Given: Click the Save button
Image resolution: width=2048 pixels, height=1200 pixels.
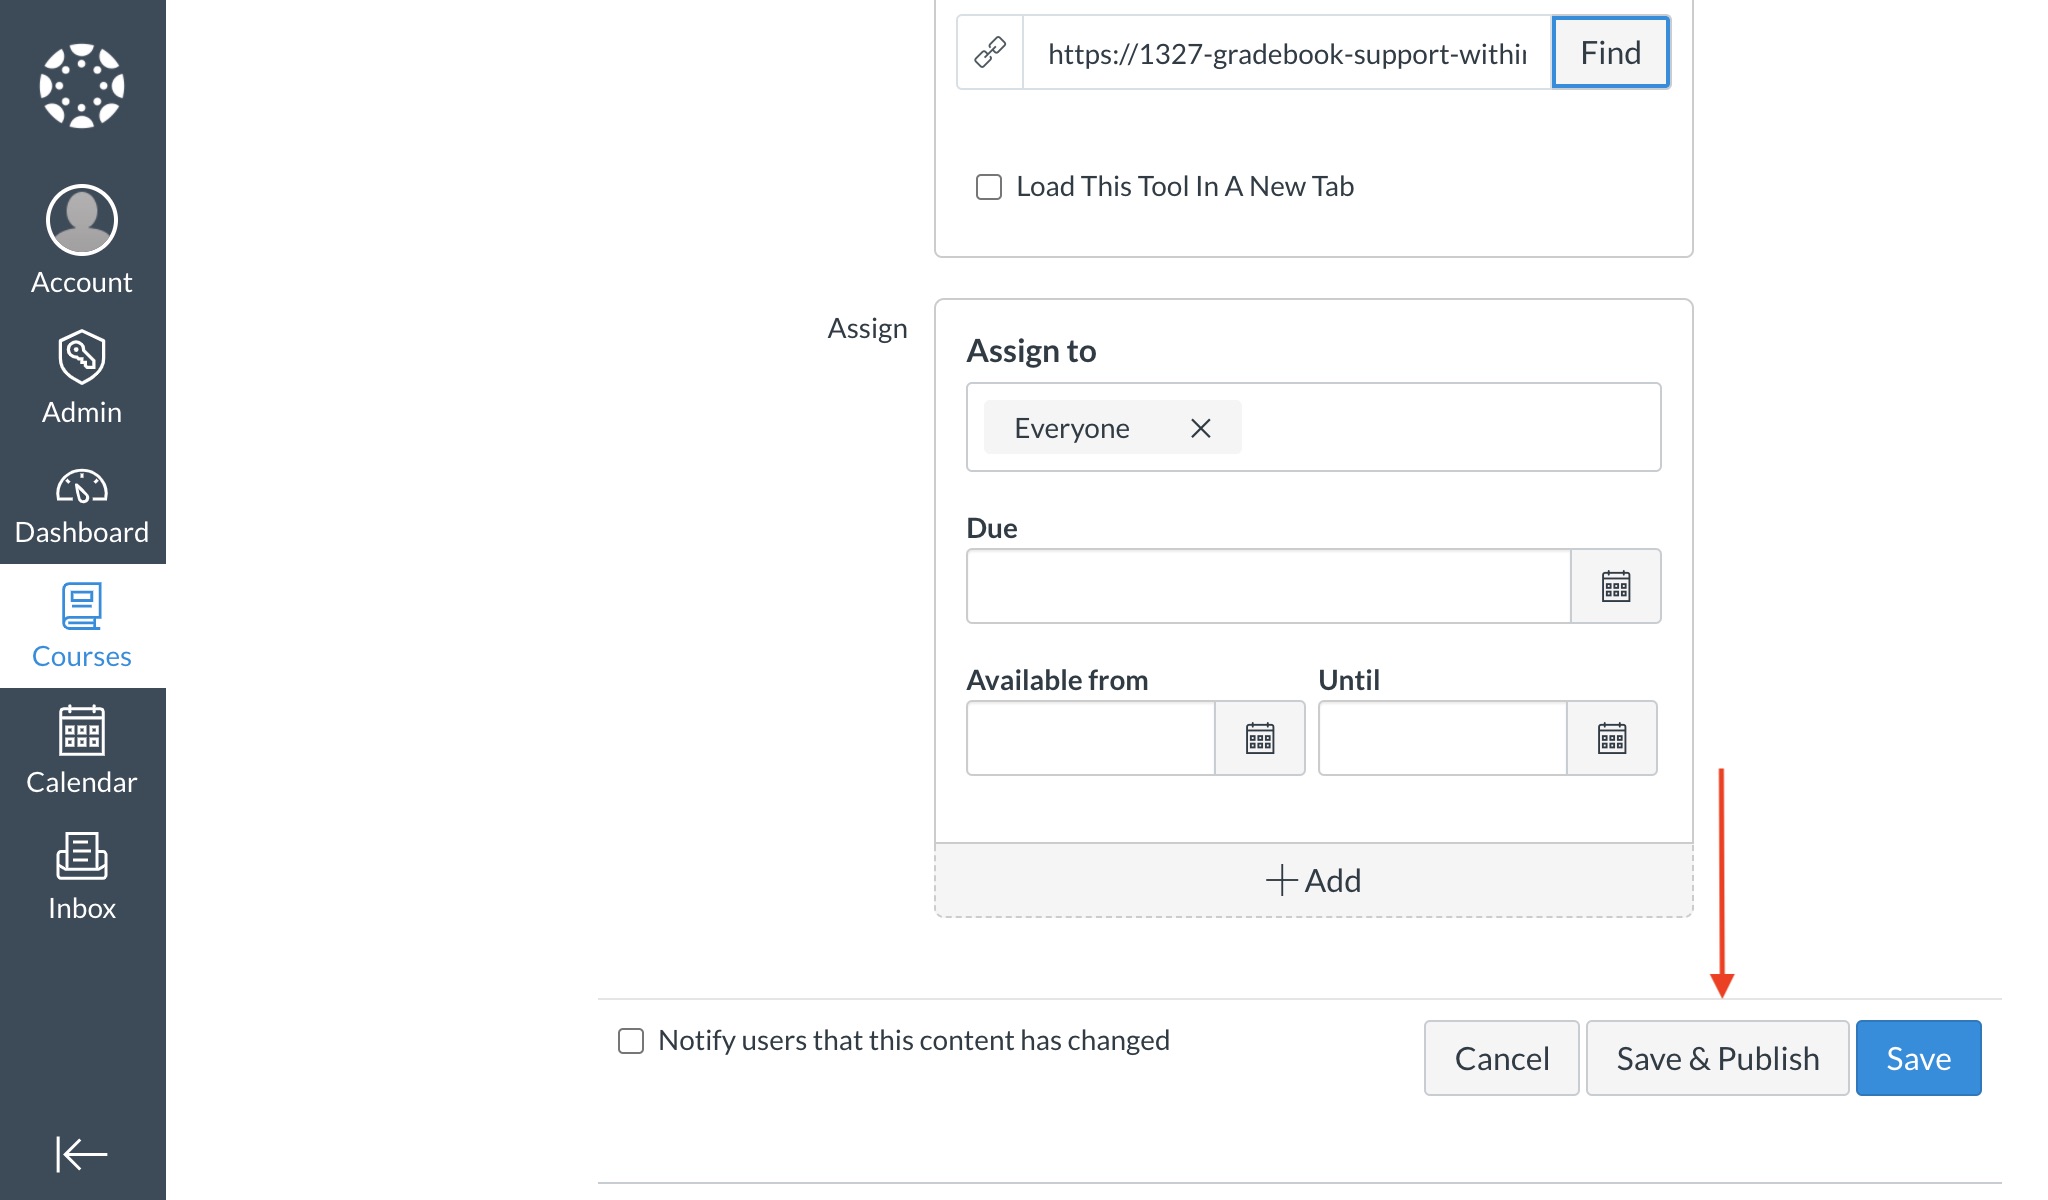Looking at the screenshot, I should click(x=1918, y=1059).
